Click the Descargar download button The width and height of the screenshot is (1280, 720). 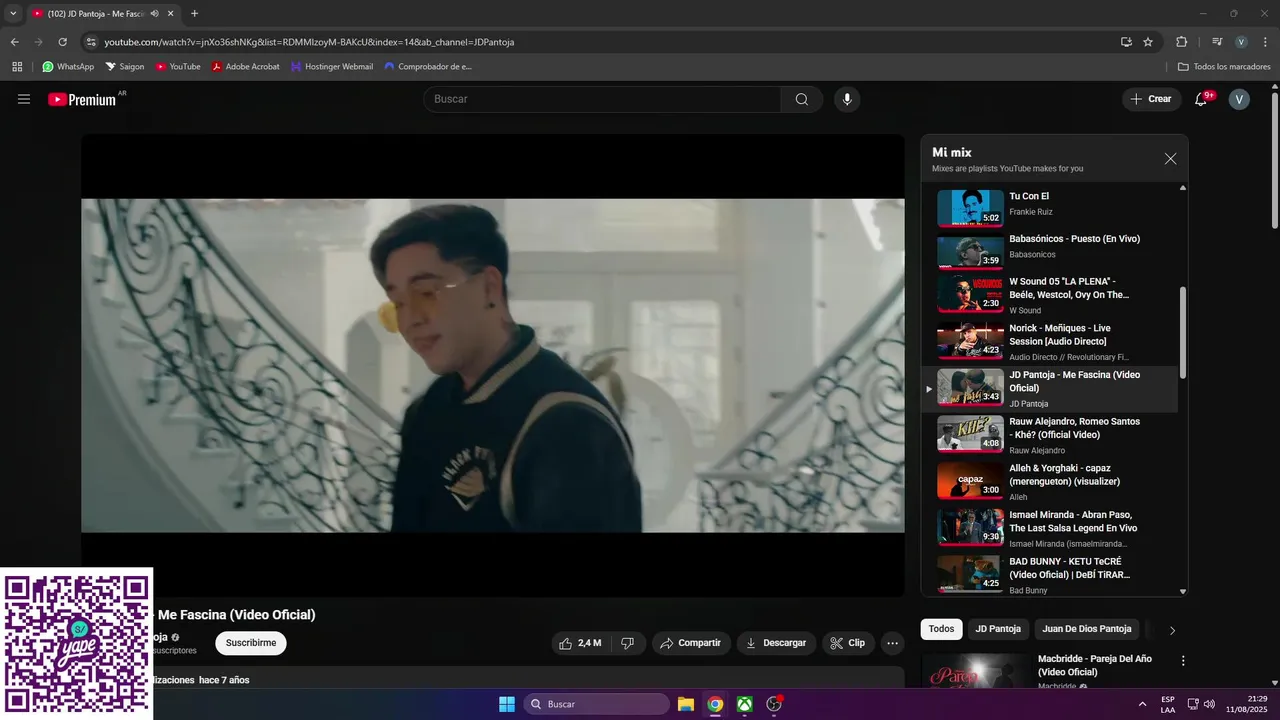(x=776, y=643)
